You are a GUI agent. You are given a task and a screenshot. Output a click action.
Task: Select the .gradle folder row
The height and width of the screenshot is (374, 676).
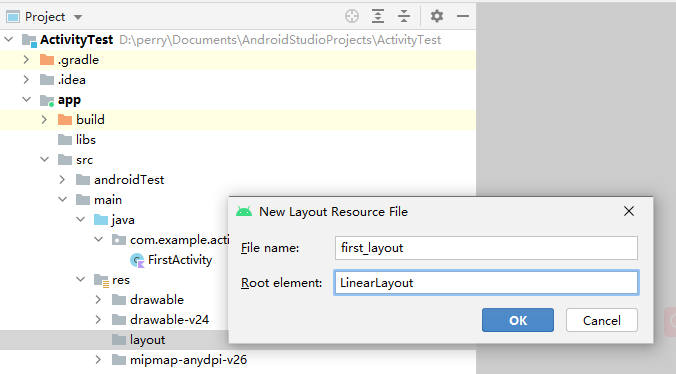(238, 59)
